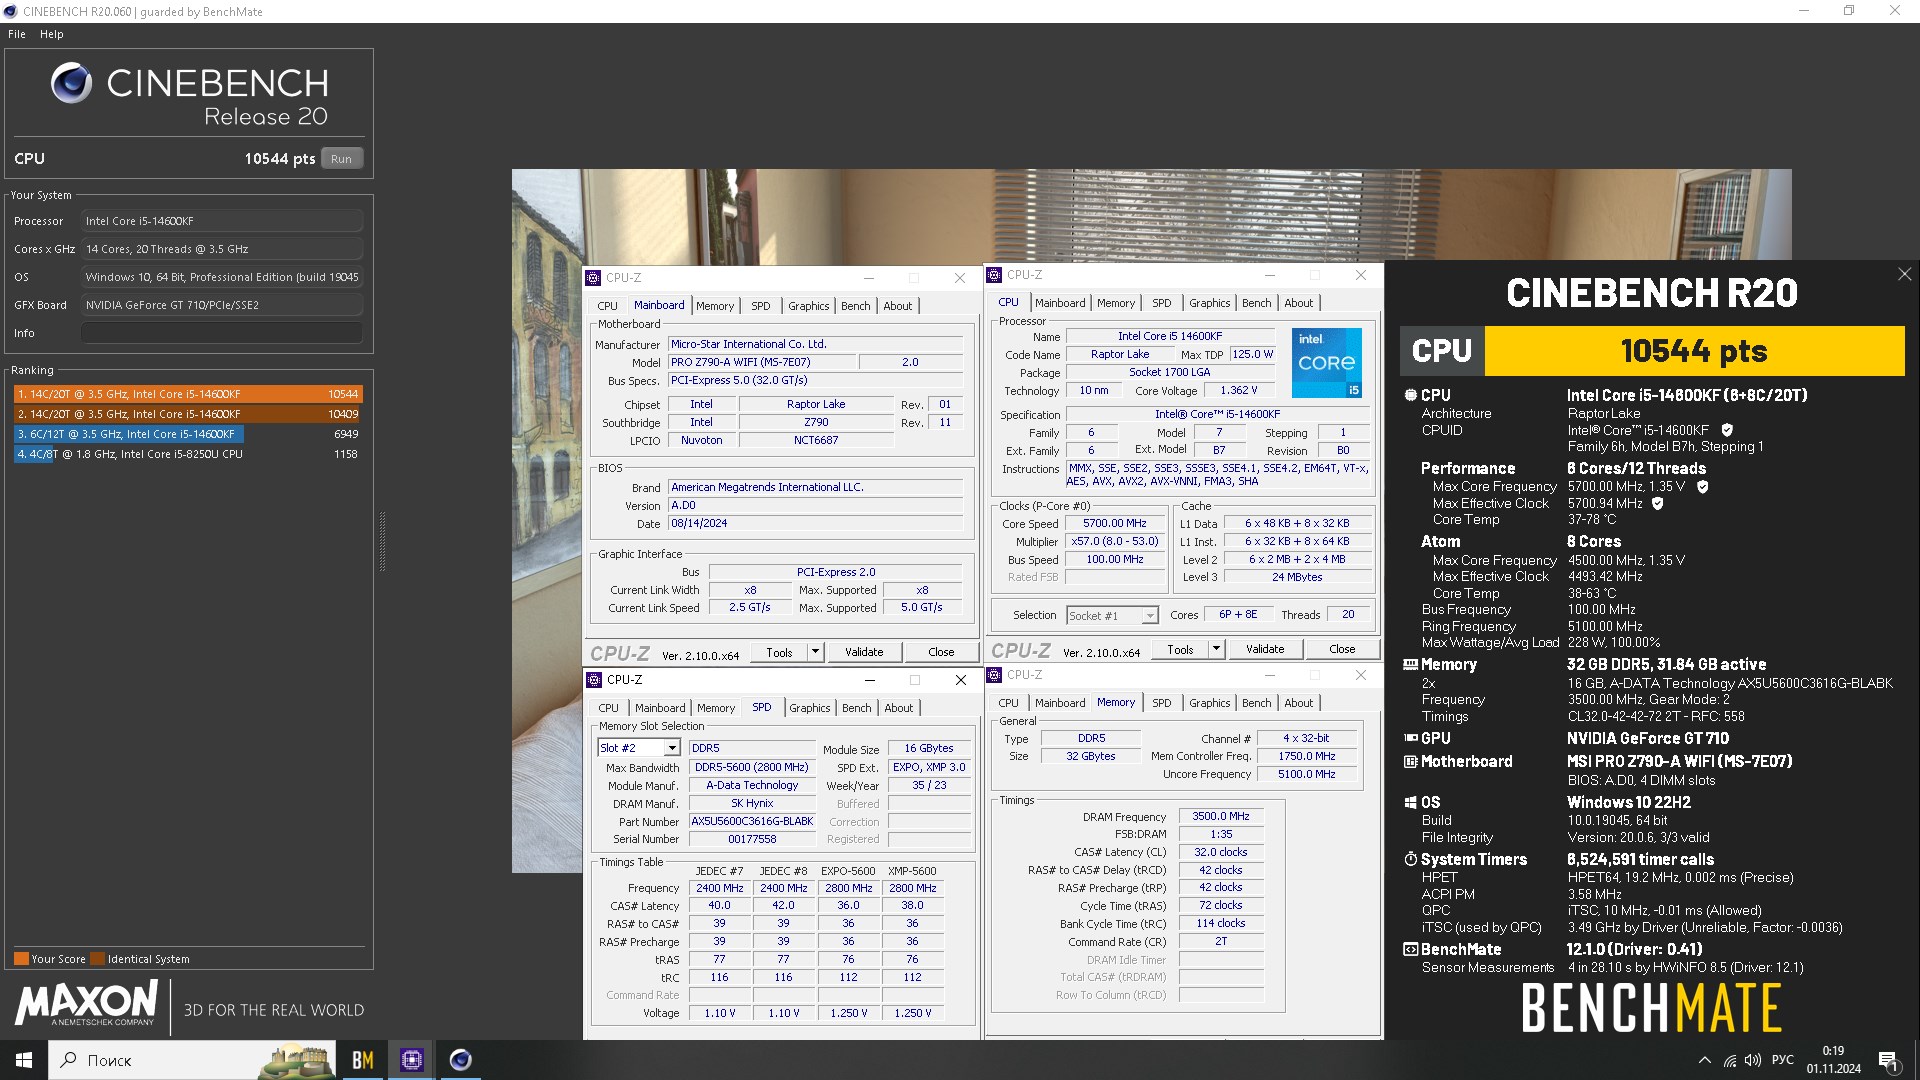Click the BenchMate GPU section icon
Screen dimensions: 1920x1080
[x=1411, y=738]
